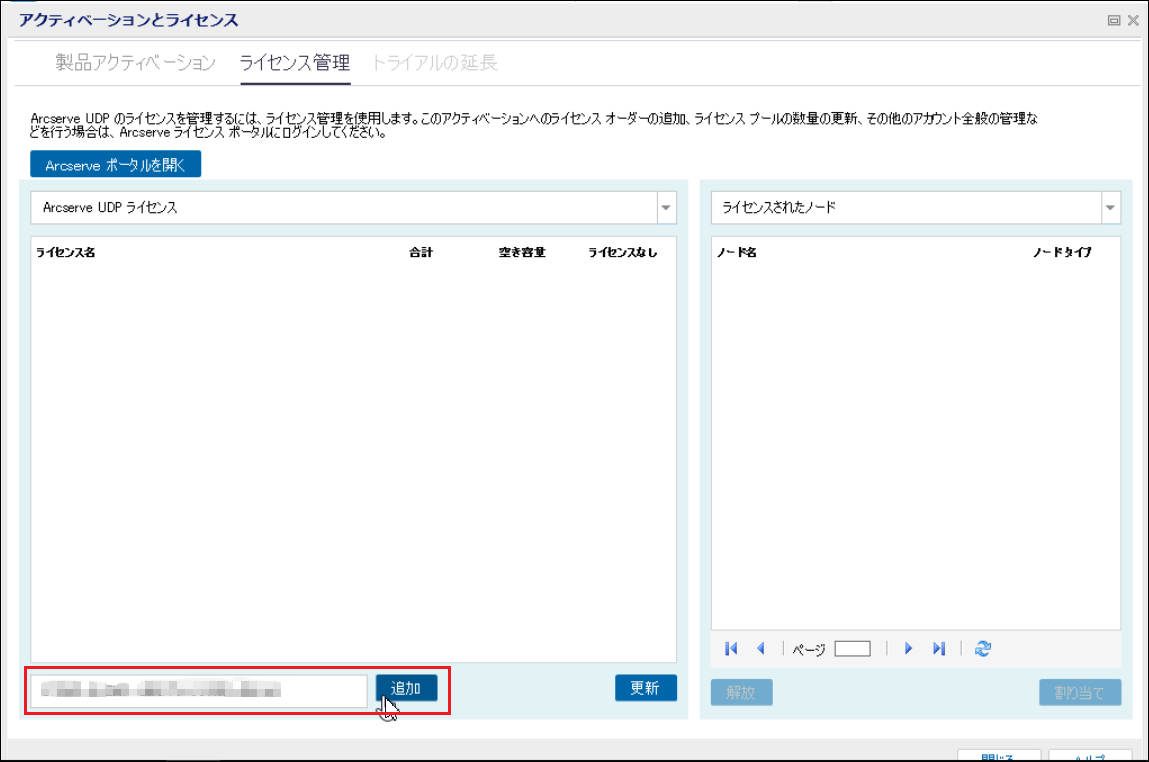Click the ページ number input box
Viewport: 1149px width, 762px height.
[852, 649]
